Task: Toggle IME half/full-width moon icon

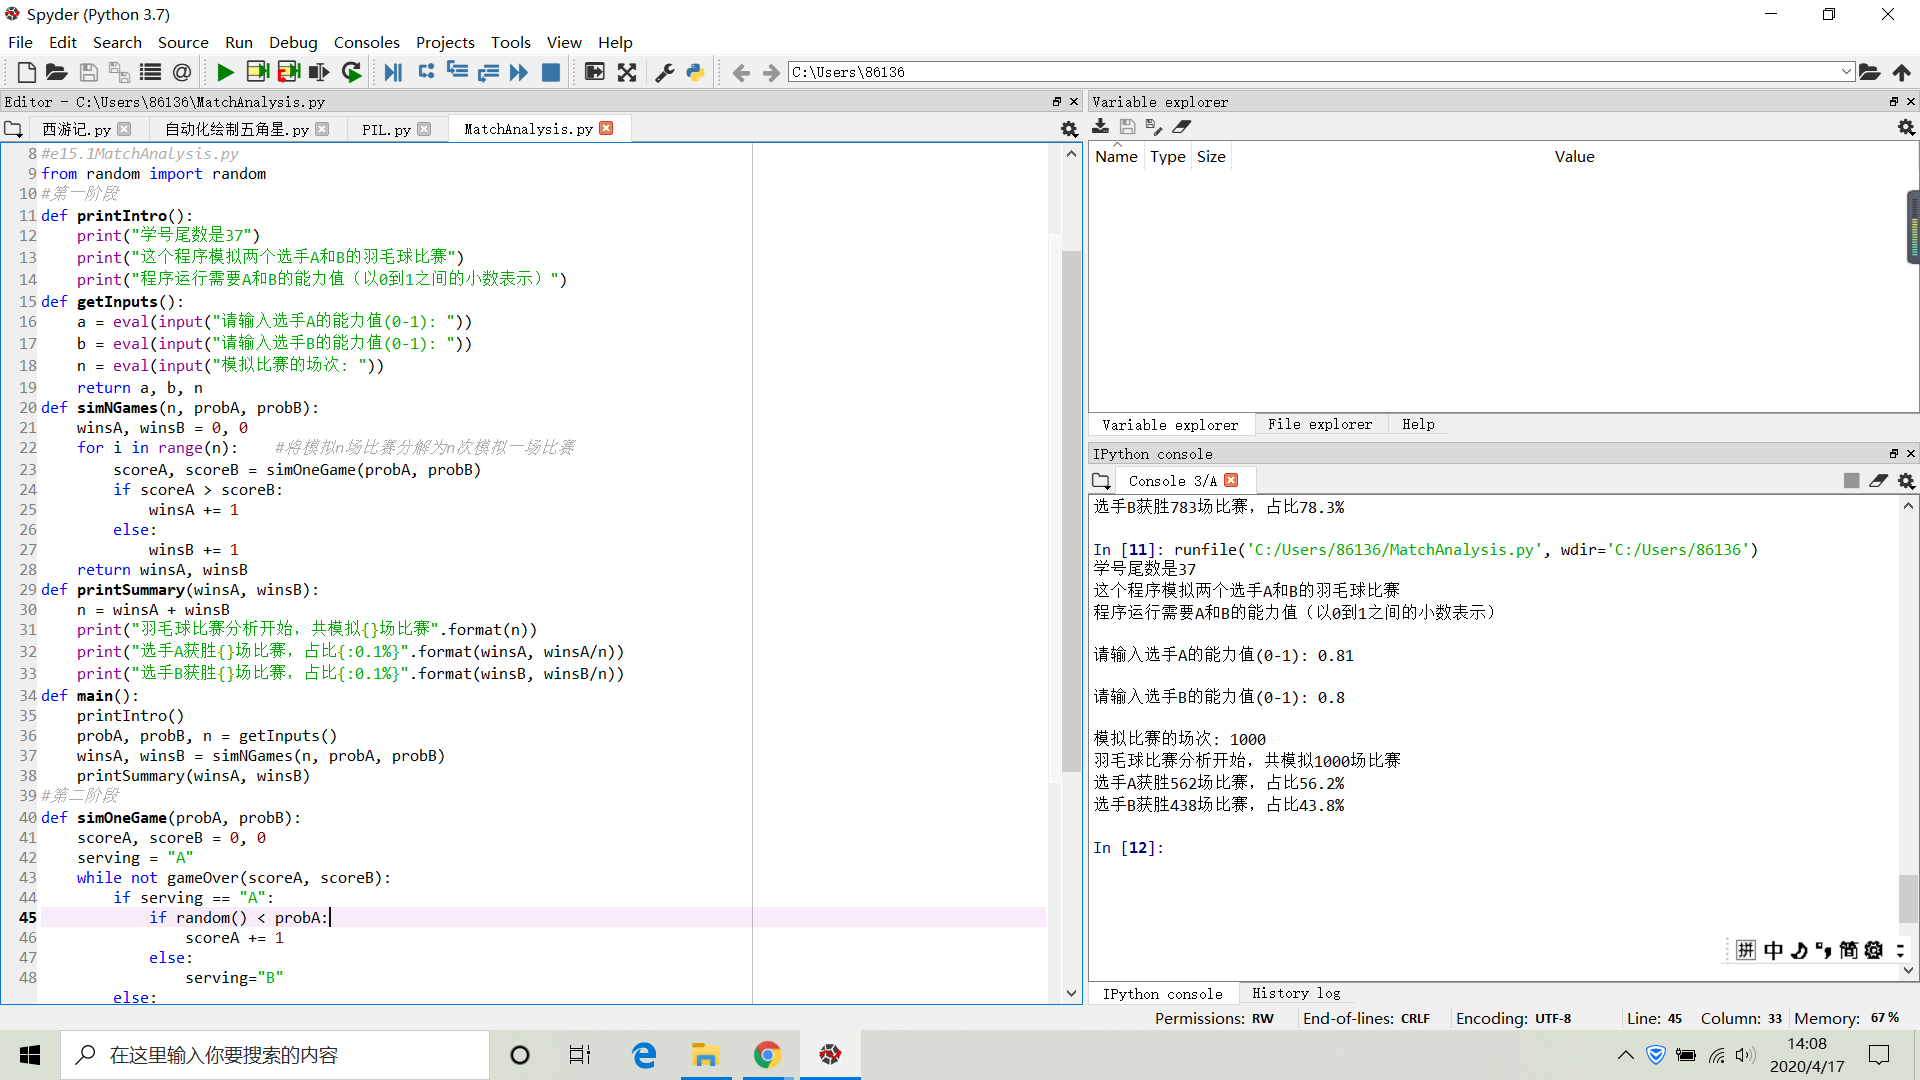Action: pos(1799,950)
